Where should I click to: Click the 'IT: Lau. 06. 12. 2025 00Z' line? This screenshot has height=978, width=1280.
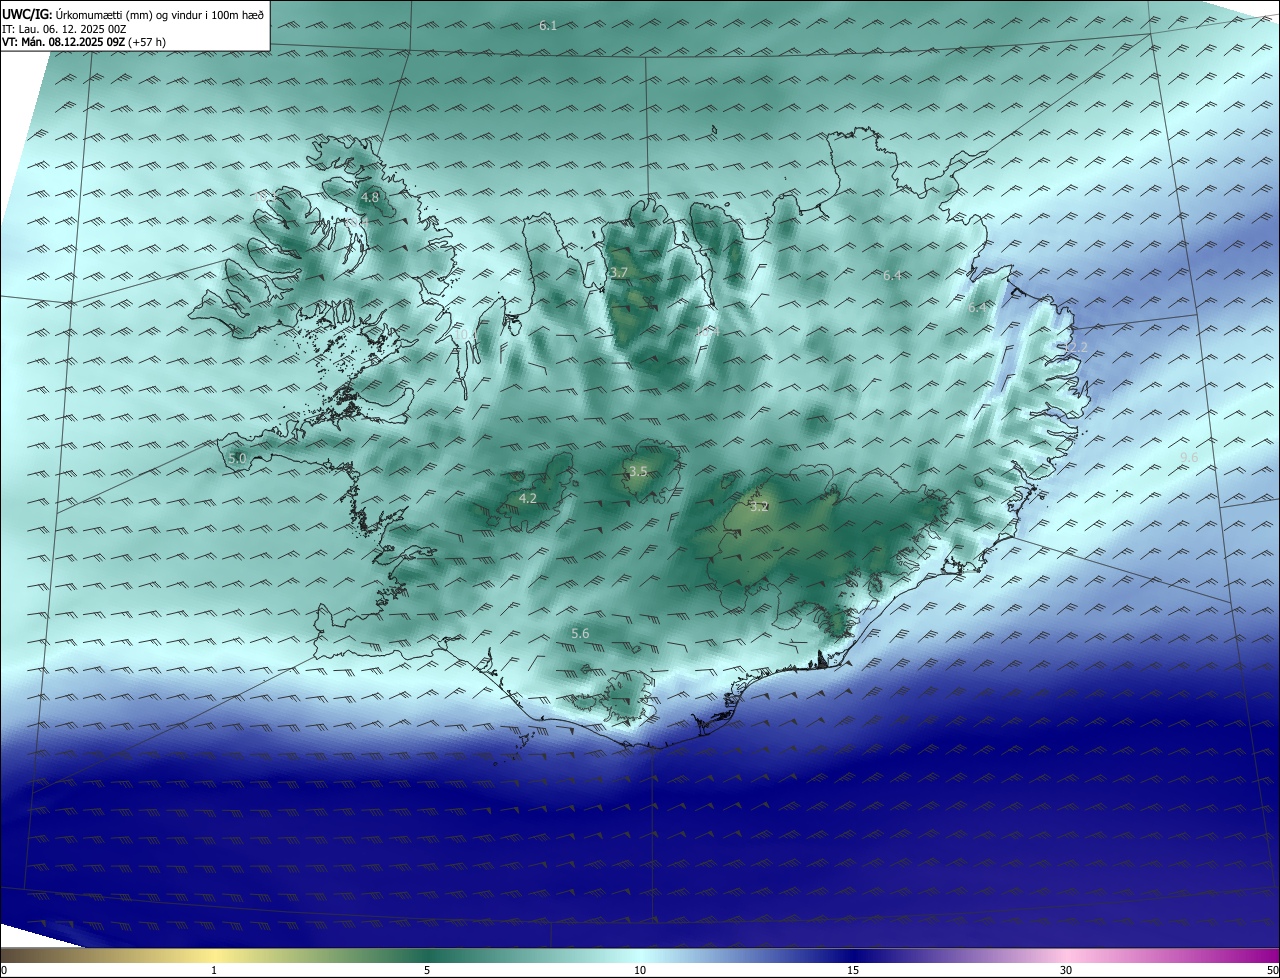(64, 29)
